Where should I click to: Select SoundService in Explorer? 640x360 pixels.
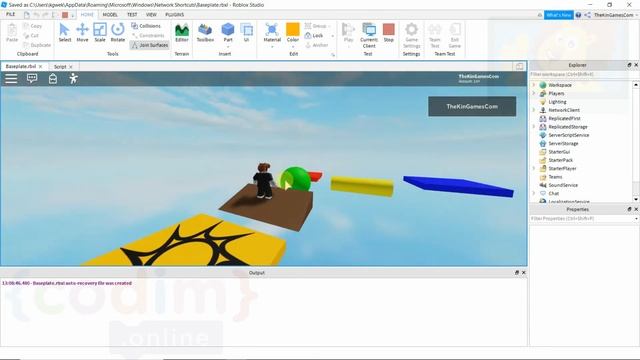(x=563, y=185)
